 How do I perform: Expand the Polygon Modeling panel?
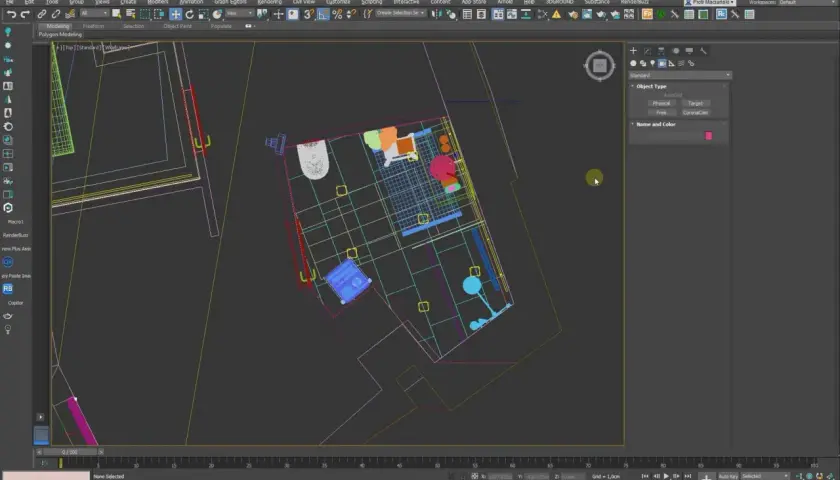point(60,34)
